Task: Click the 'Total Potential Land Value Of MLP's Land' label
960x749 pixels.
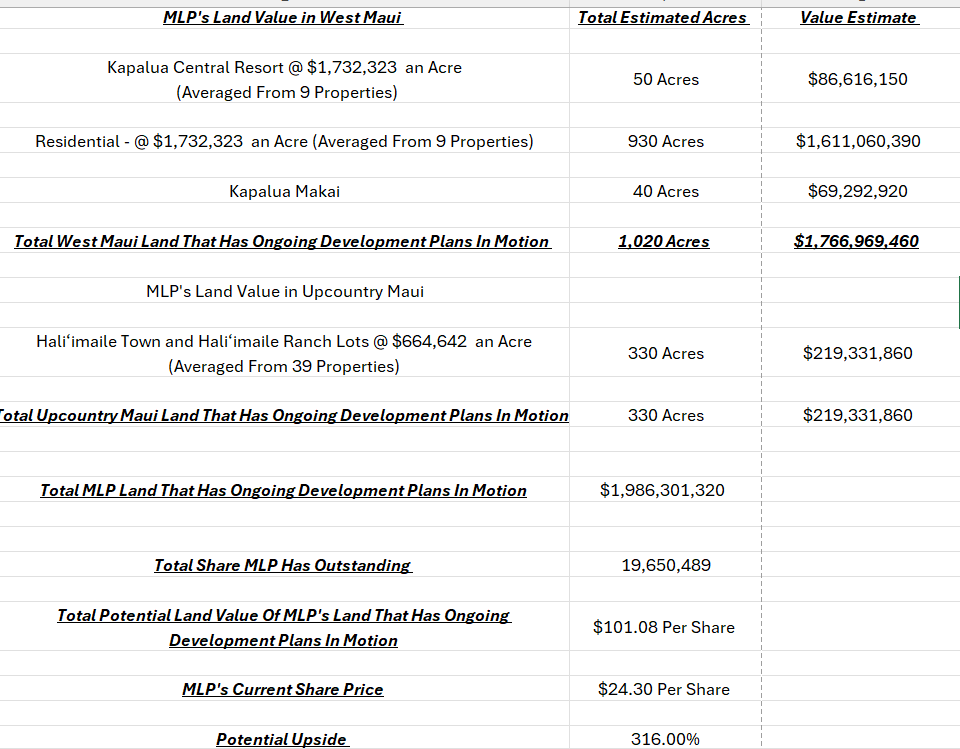Action: [283, 627]
